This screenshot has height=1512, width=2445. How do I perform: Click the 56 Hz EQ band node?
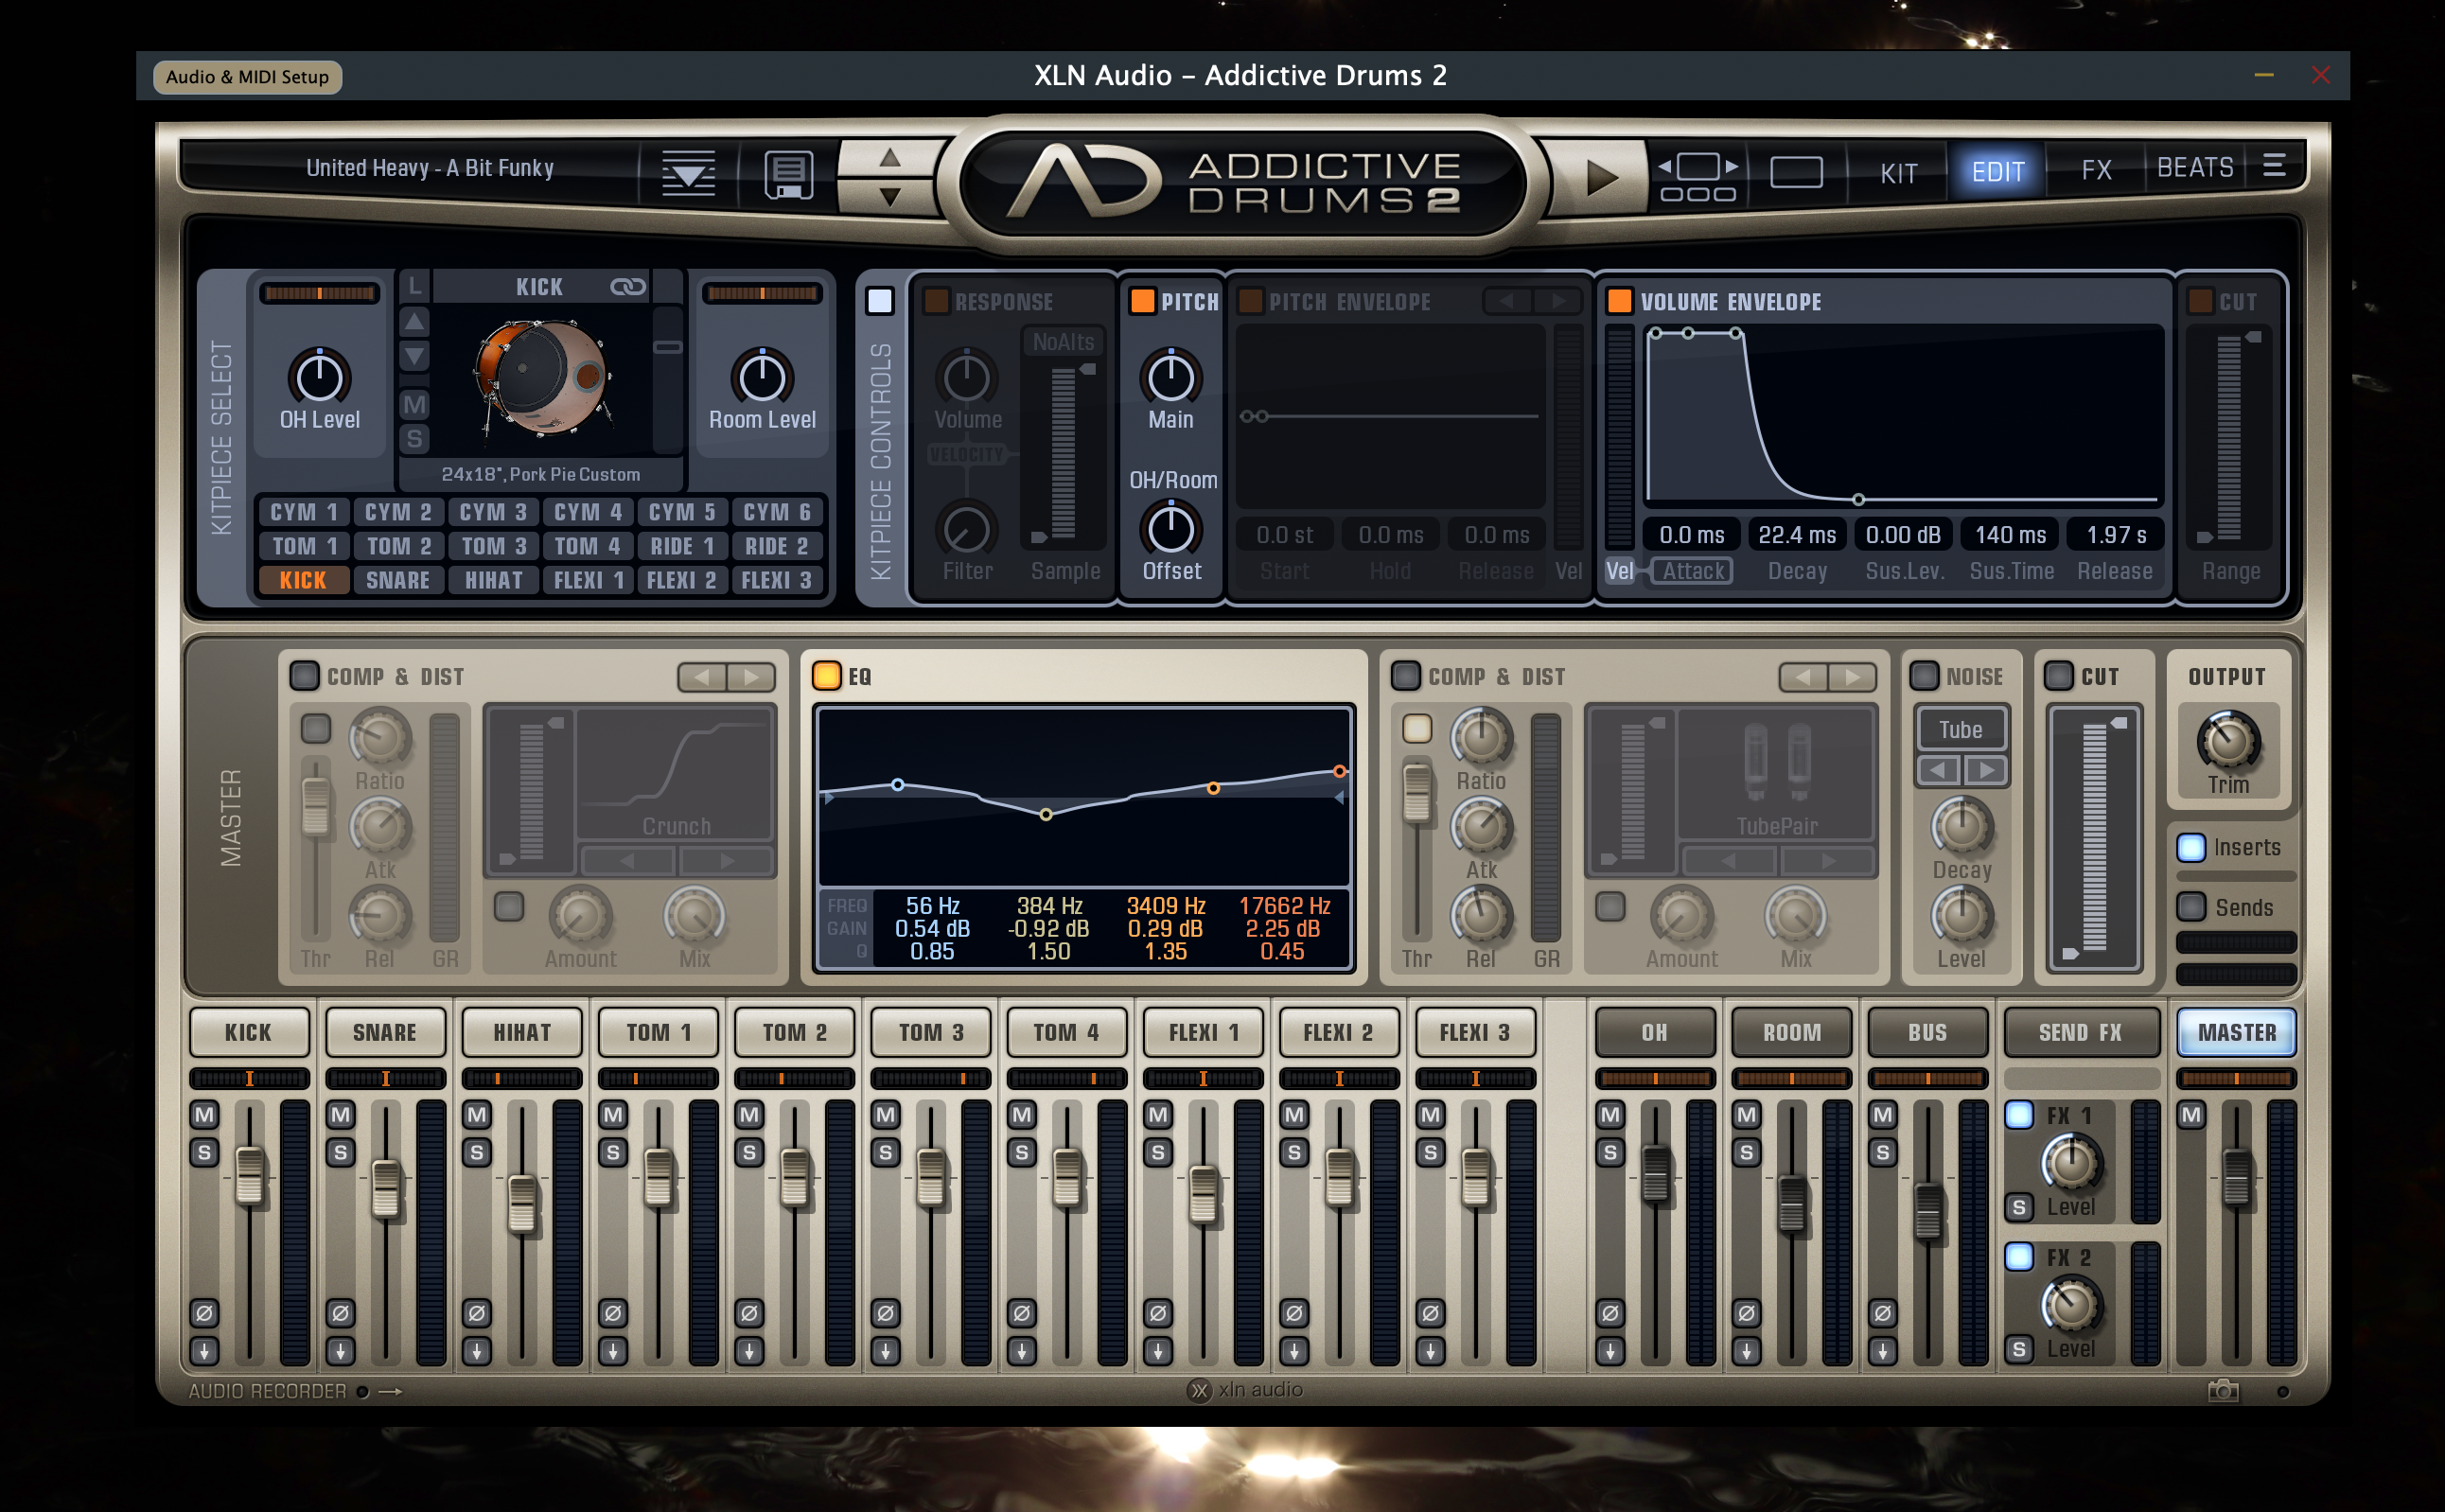(x=897, y=785)
